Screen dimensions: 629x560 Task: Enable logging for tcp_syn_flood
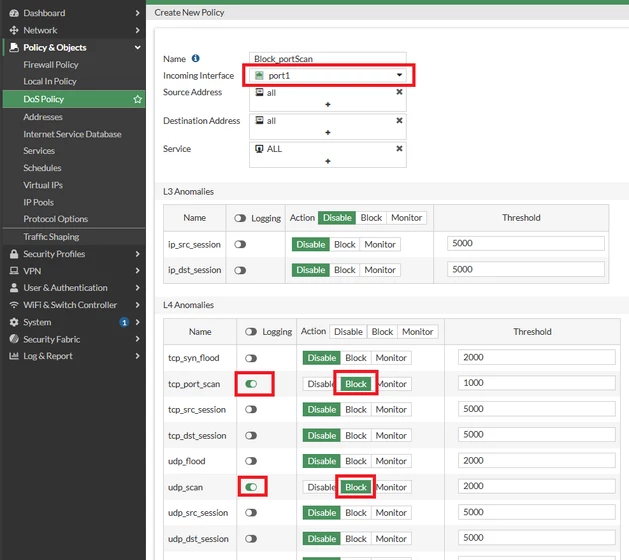pos(251,358)
